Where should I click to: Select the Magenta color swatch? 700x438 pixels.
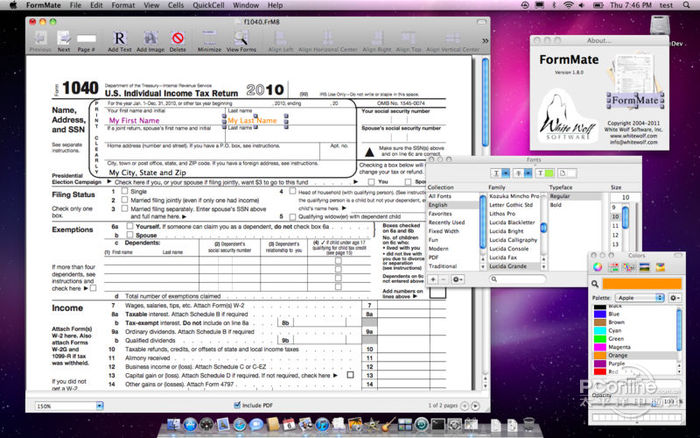(x=600, y=347)
